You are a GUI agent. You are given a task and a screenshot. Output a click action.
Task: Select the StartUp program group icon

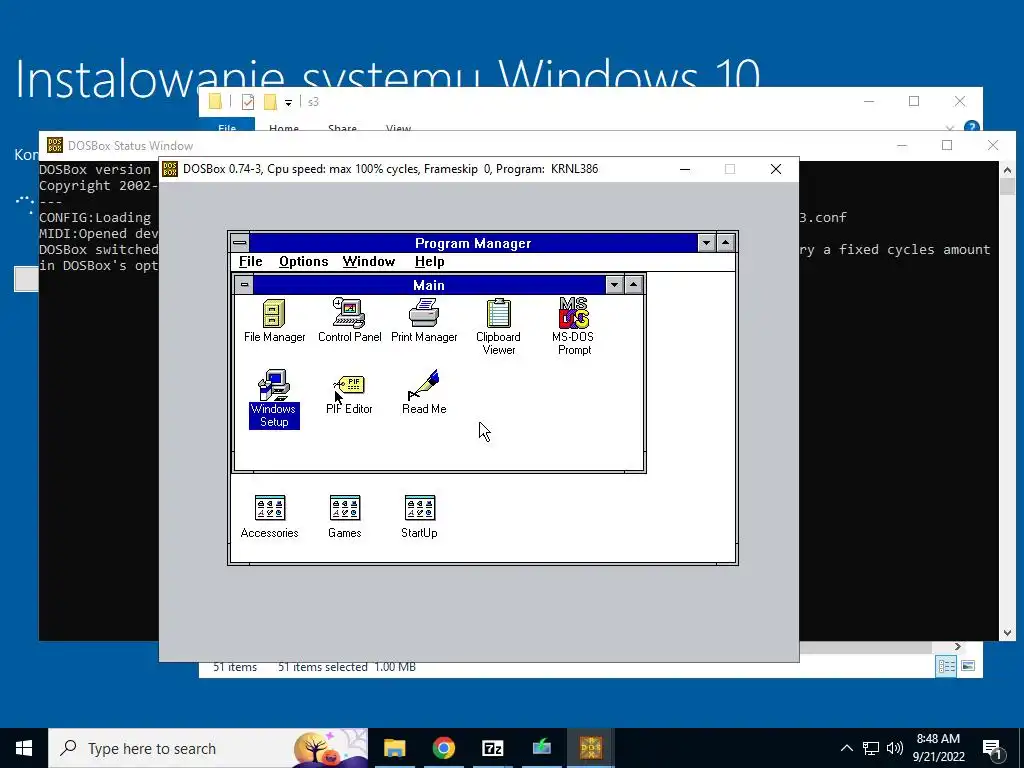click(x=419, y=517)
